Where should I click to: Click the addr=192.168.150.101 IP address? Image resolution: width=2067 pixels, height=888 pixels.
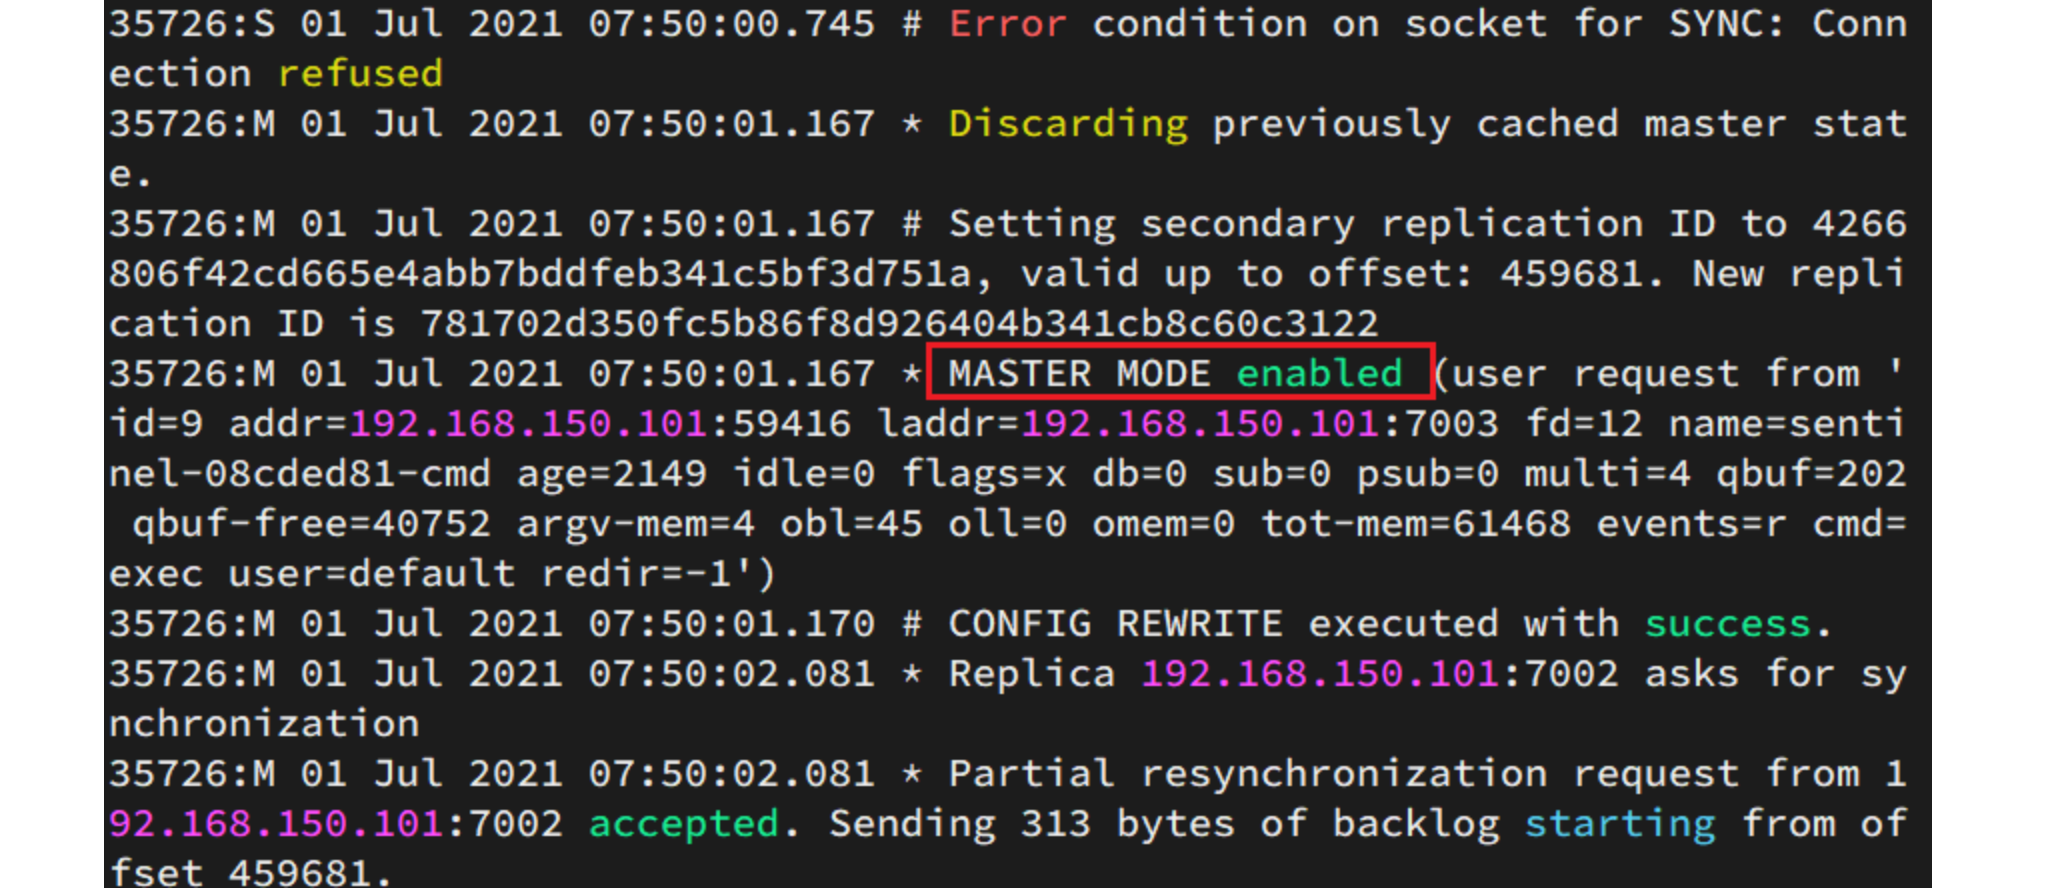[528, 424]
